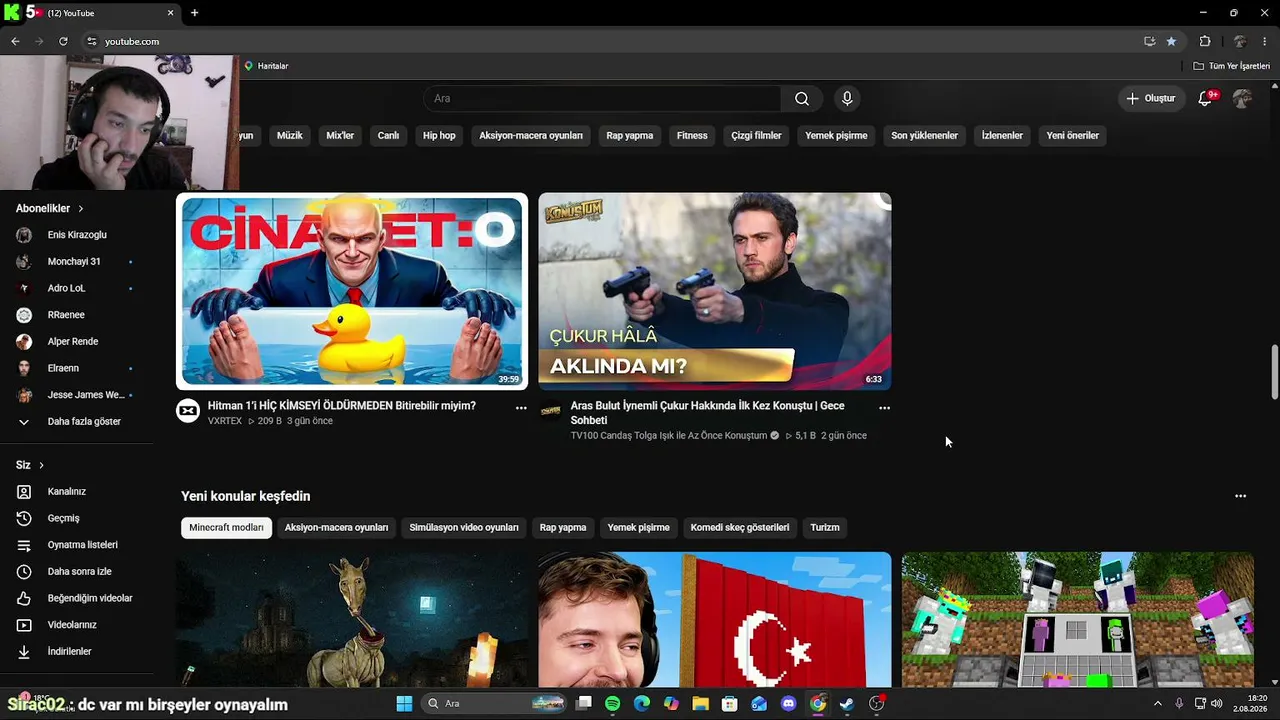Image resolution: width=1280 pixels, height=720 pixels.
Task: Click the YouTube search magnifier button
Action: coord(802,98)
